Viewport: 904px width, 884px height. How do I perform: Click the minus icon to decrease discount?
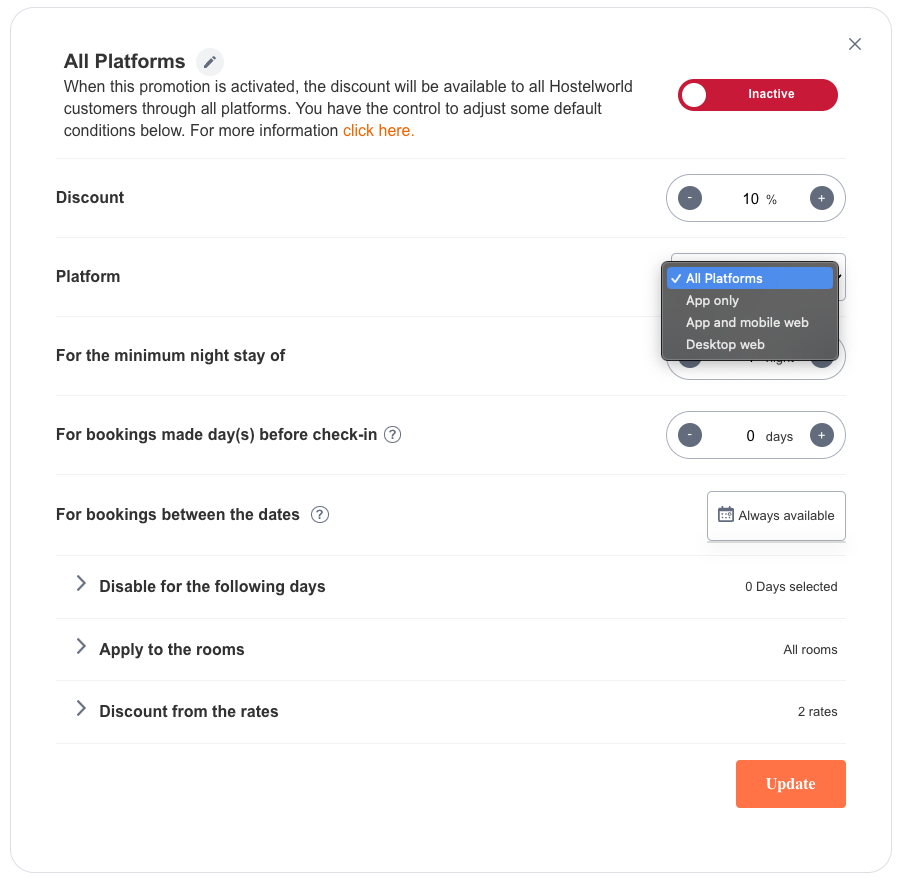click(x=689, y=197)
